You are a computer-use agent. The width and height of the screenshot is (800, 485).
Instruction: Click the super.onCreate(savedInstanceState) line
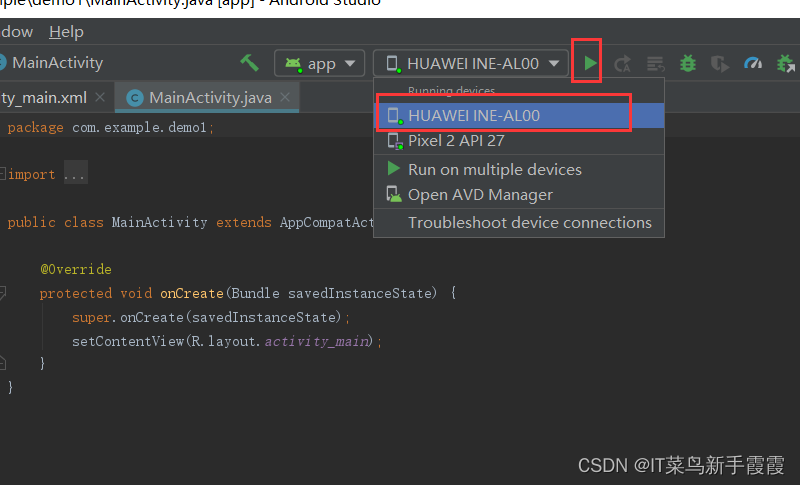pyautogui.click(x=211, y=318)
